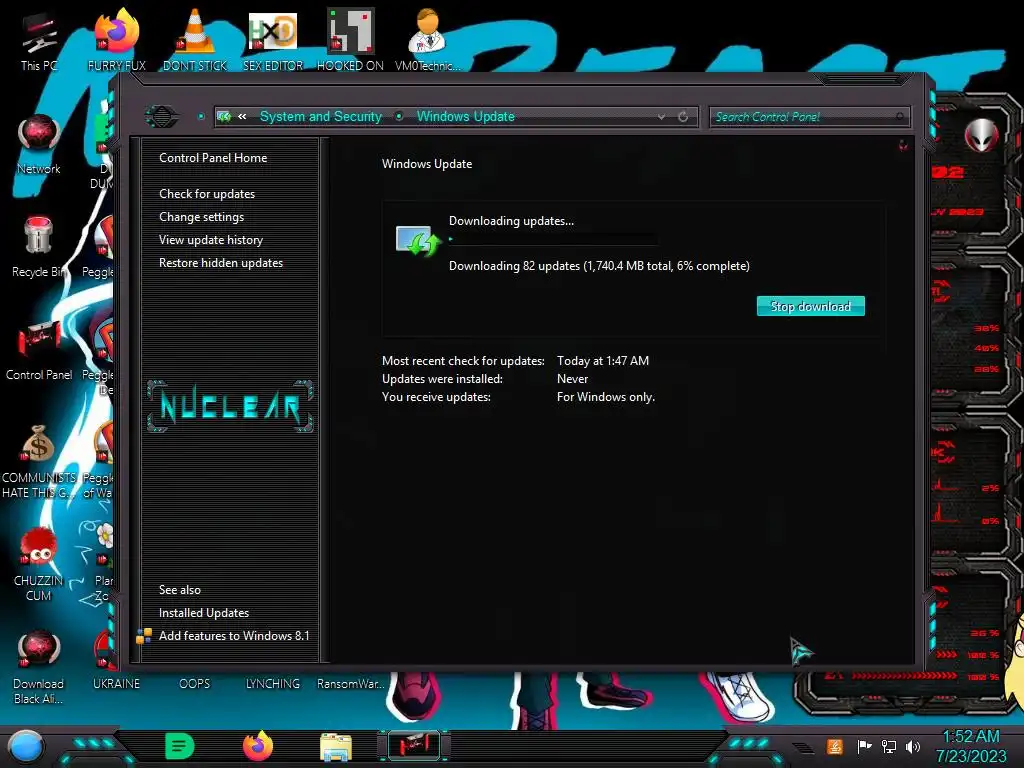Click Check for updates link
The width and height of the screenshot is (1024, 768).
point(207,193)
